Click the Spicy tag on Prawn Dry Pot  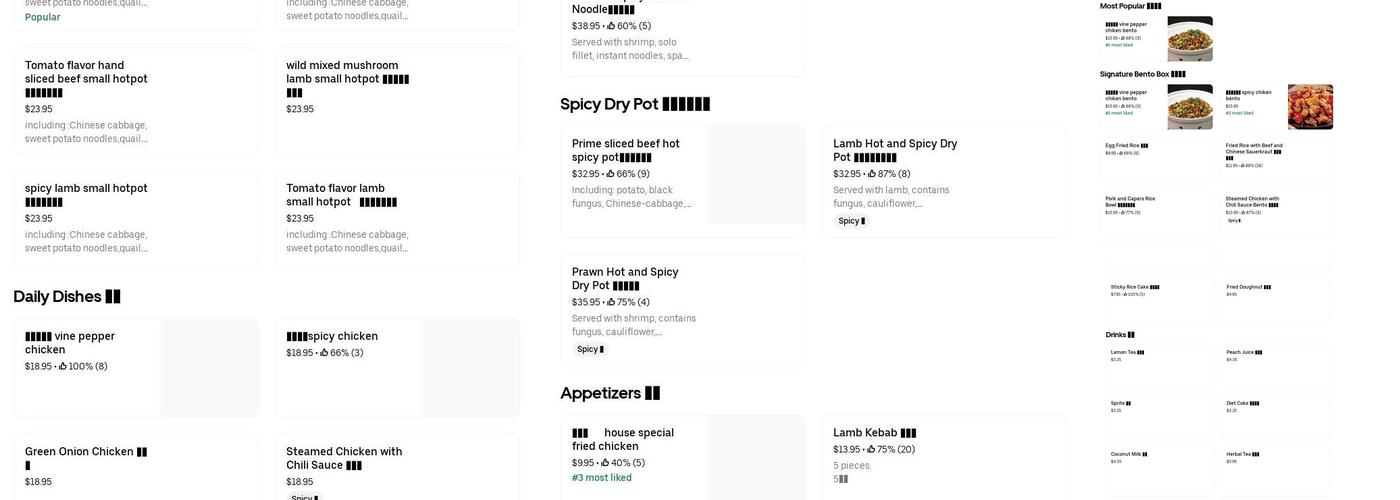tap(590, 349)
